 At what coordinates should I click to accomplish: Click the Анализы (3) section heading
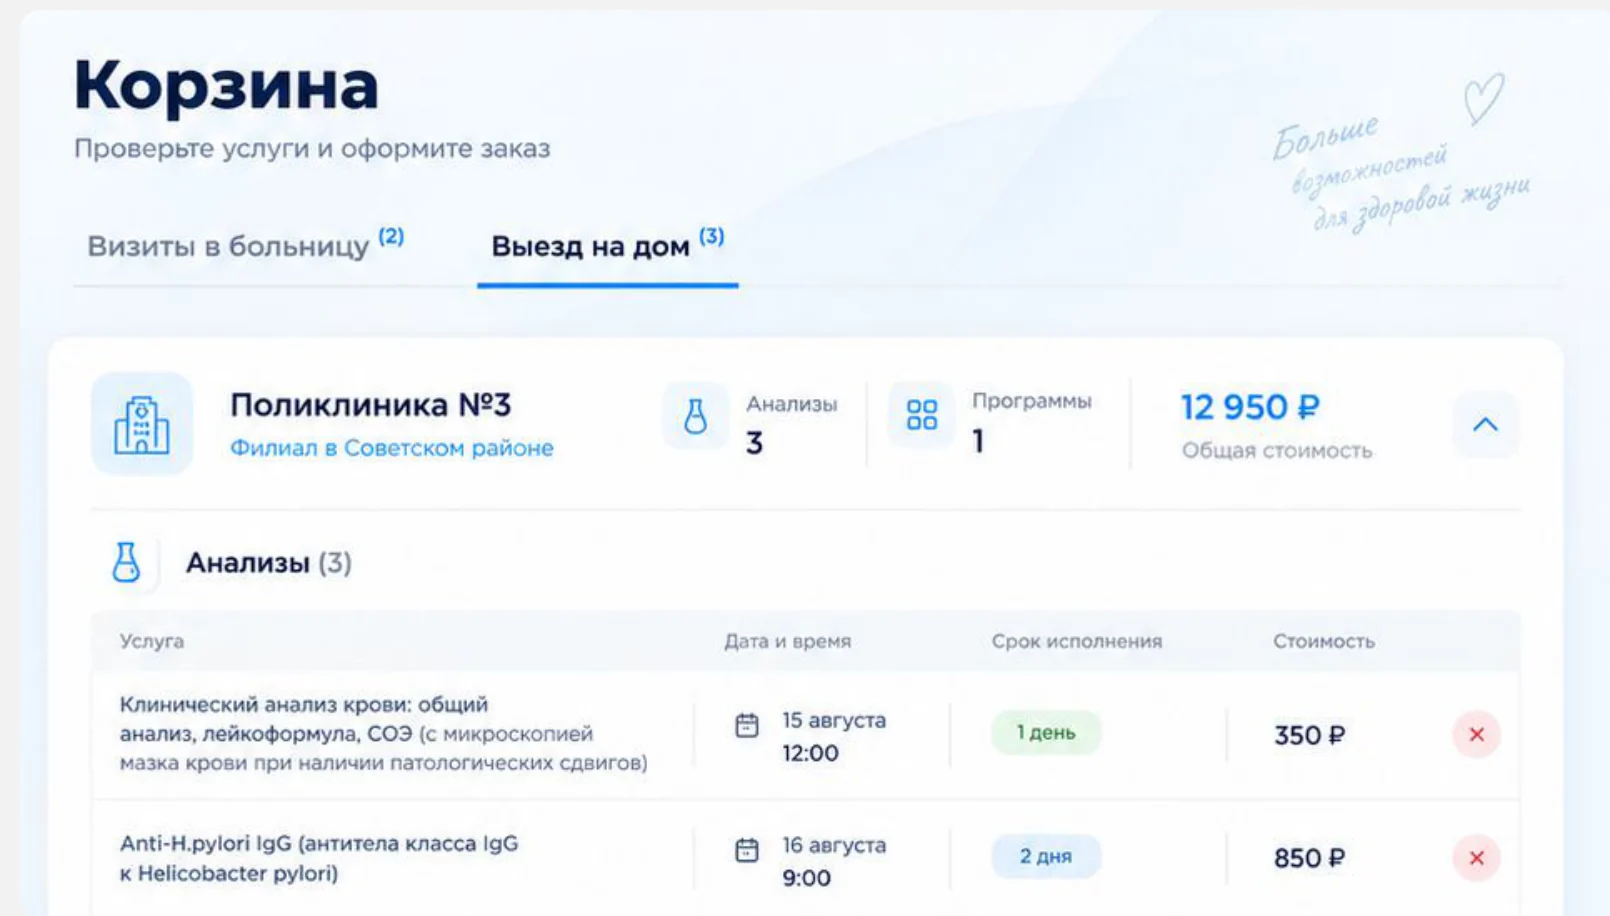[268, 563]
